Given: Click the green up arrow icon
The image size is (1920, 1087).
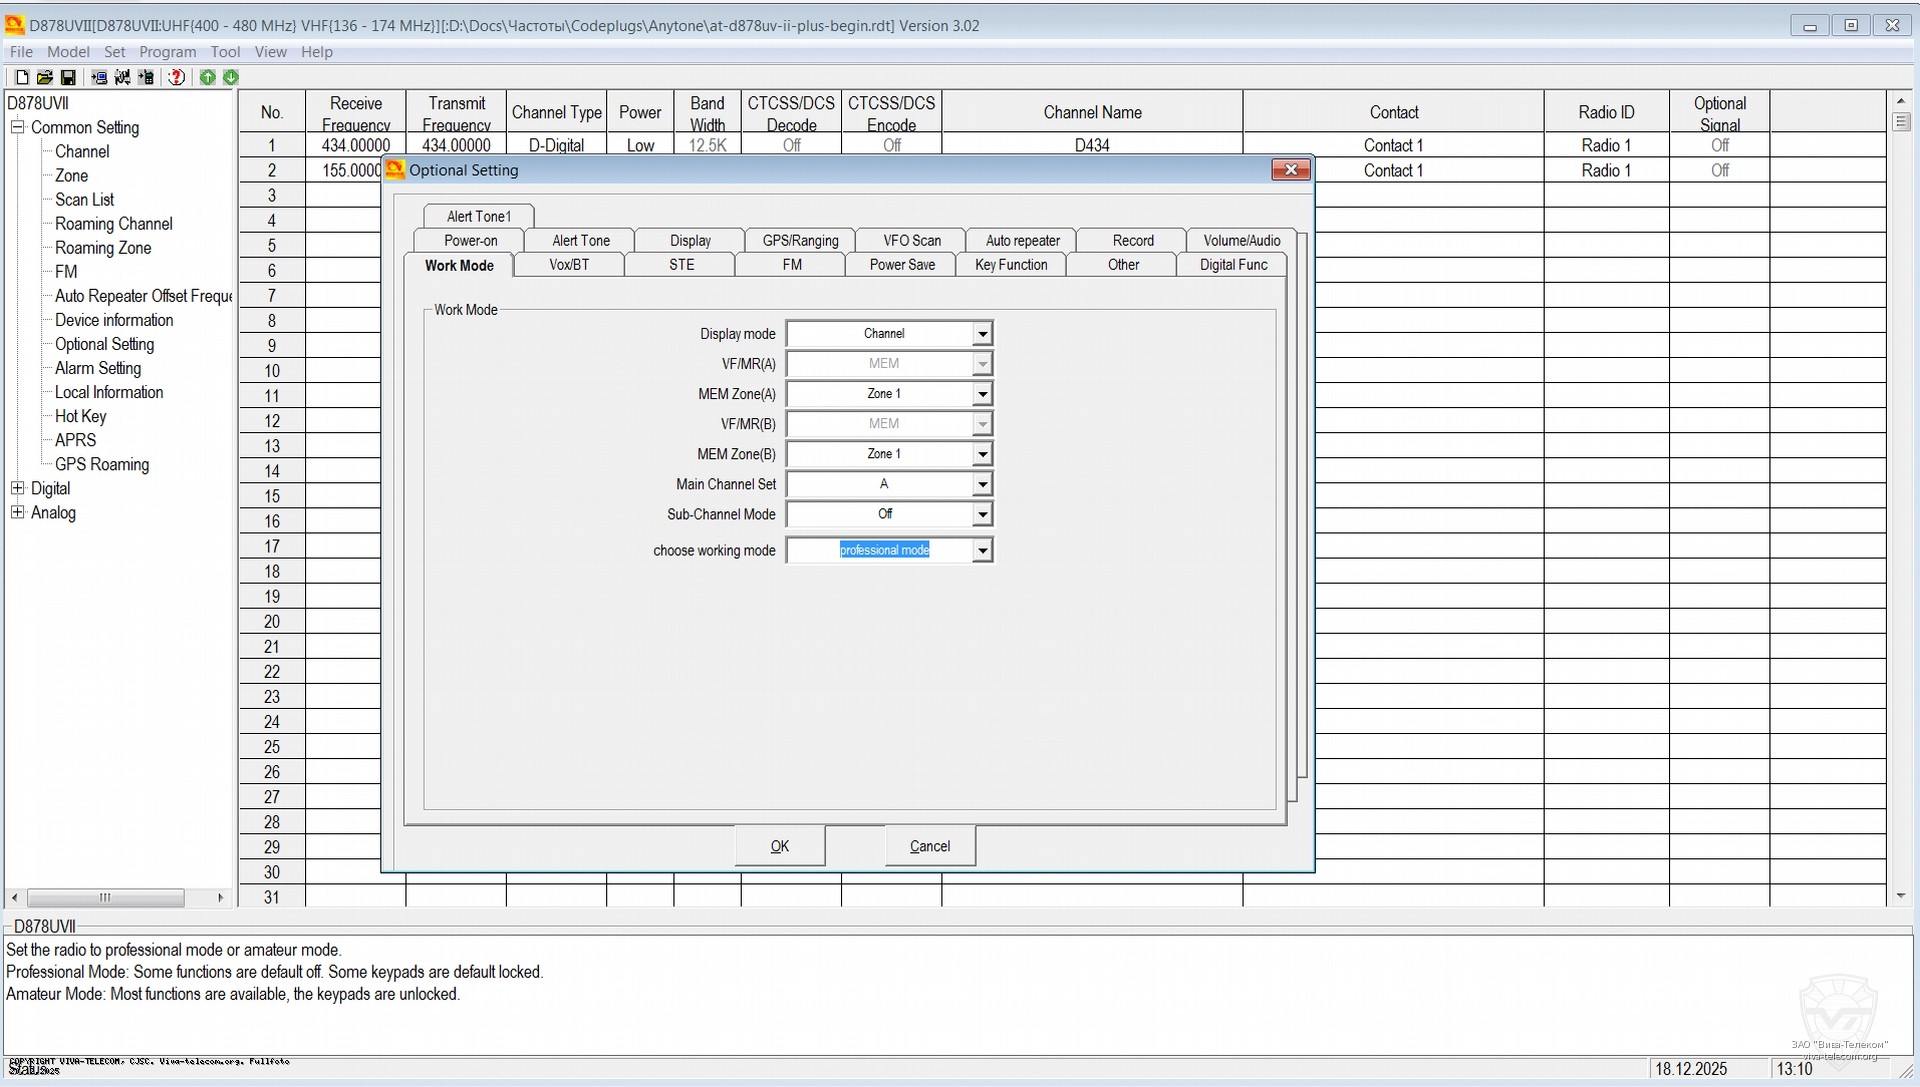Looking at the screenshot, I should point(207,77).
